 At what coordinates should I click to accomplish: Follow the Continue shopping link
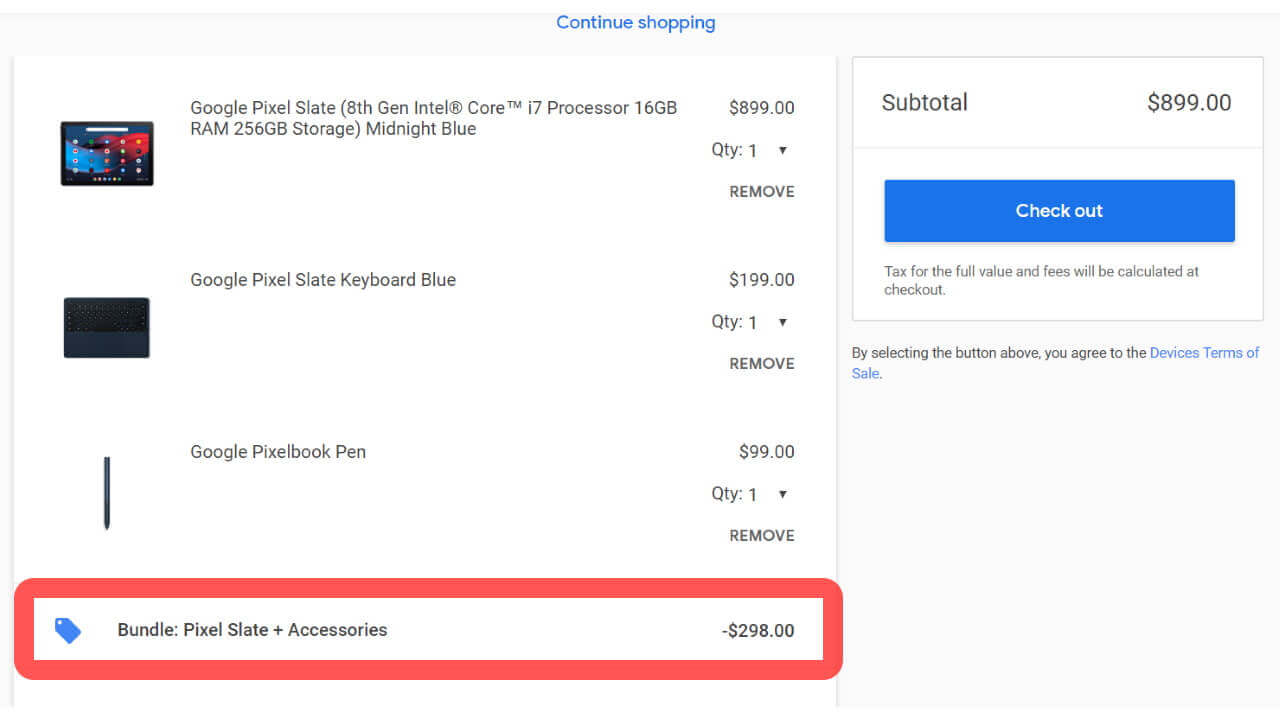tap(636, 22)
